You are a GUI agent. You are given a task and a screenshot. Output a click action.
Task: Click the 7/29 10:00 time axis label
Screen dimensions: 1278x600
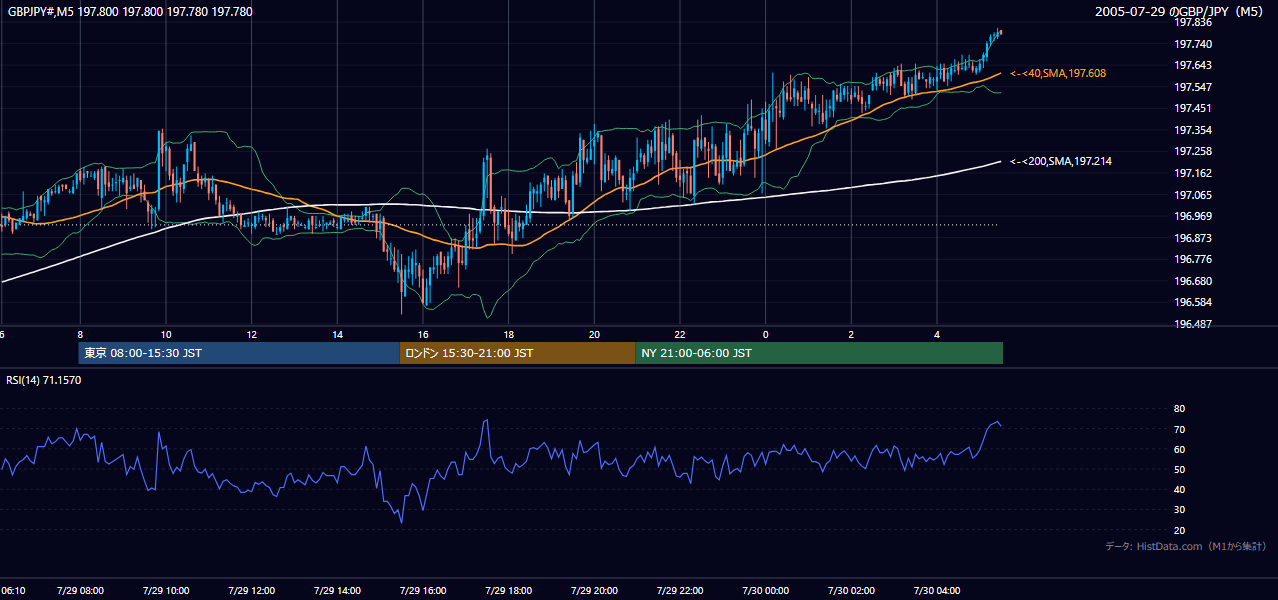[166, 590]
